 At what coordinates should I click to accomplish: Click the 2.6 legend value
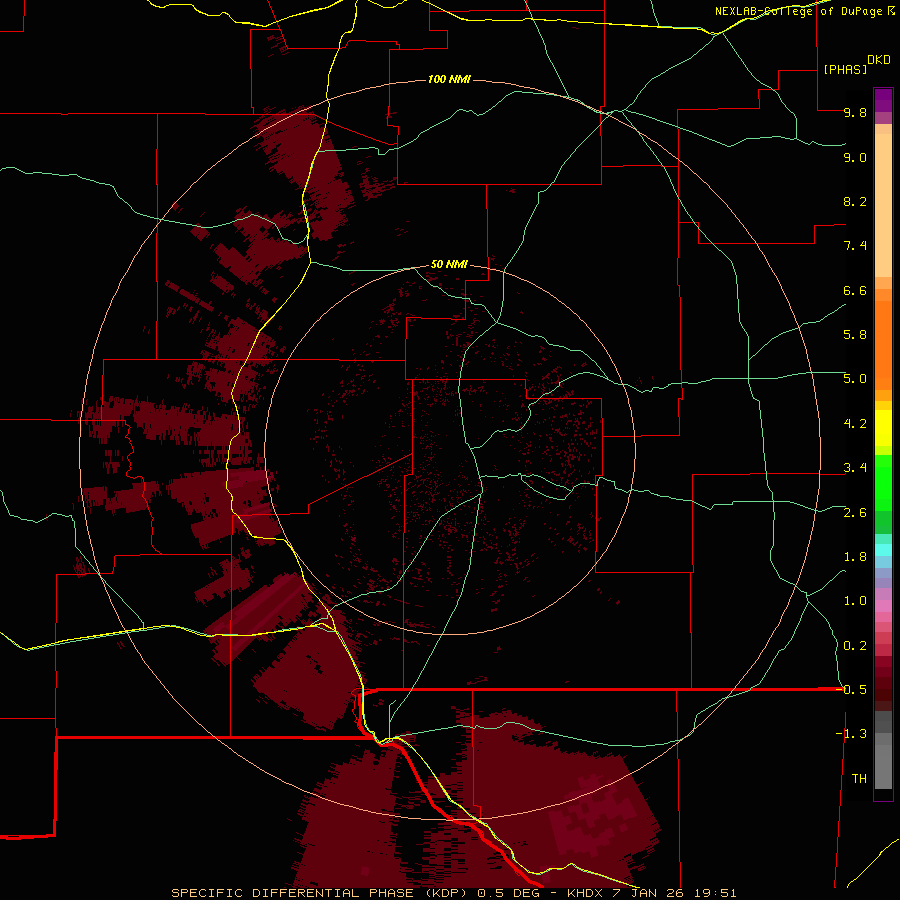(x=855, y=513)
